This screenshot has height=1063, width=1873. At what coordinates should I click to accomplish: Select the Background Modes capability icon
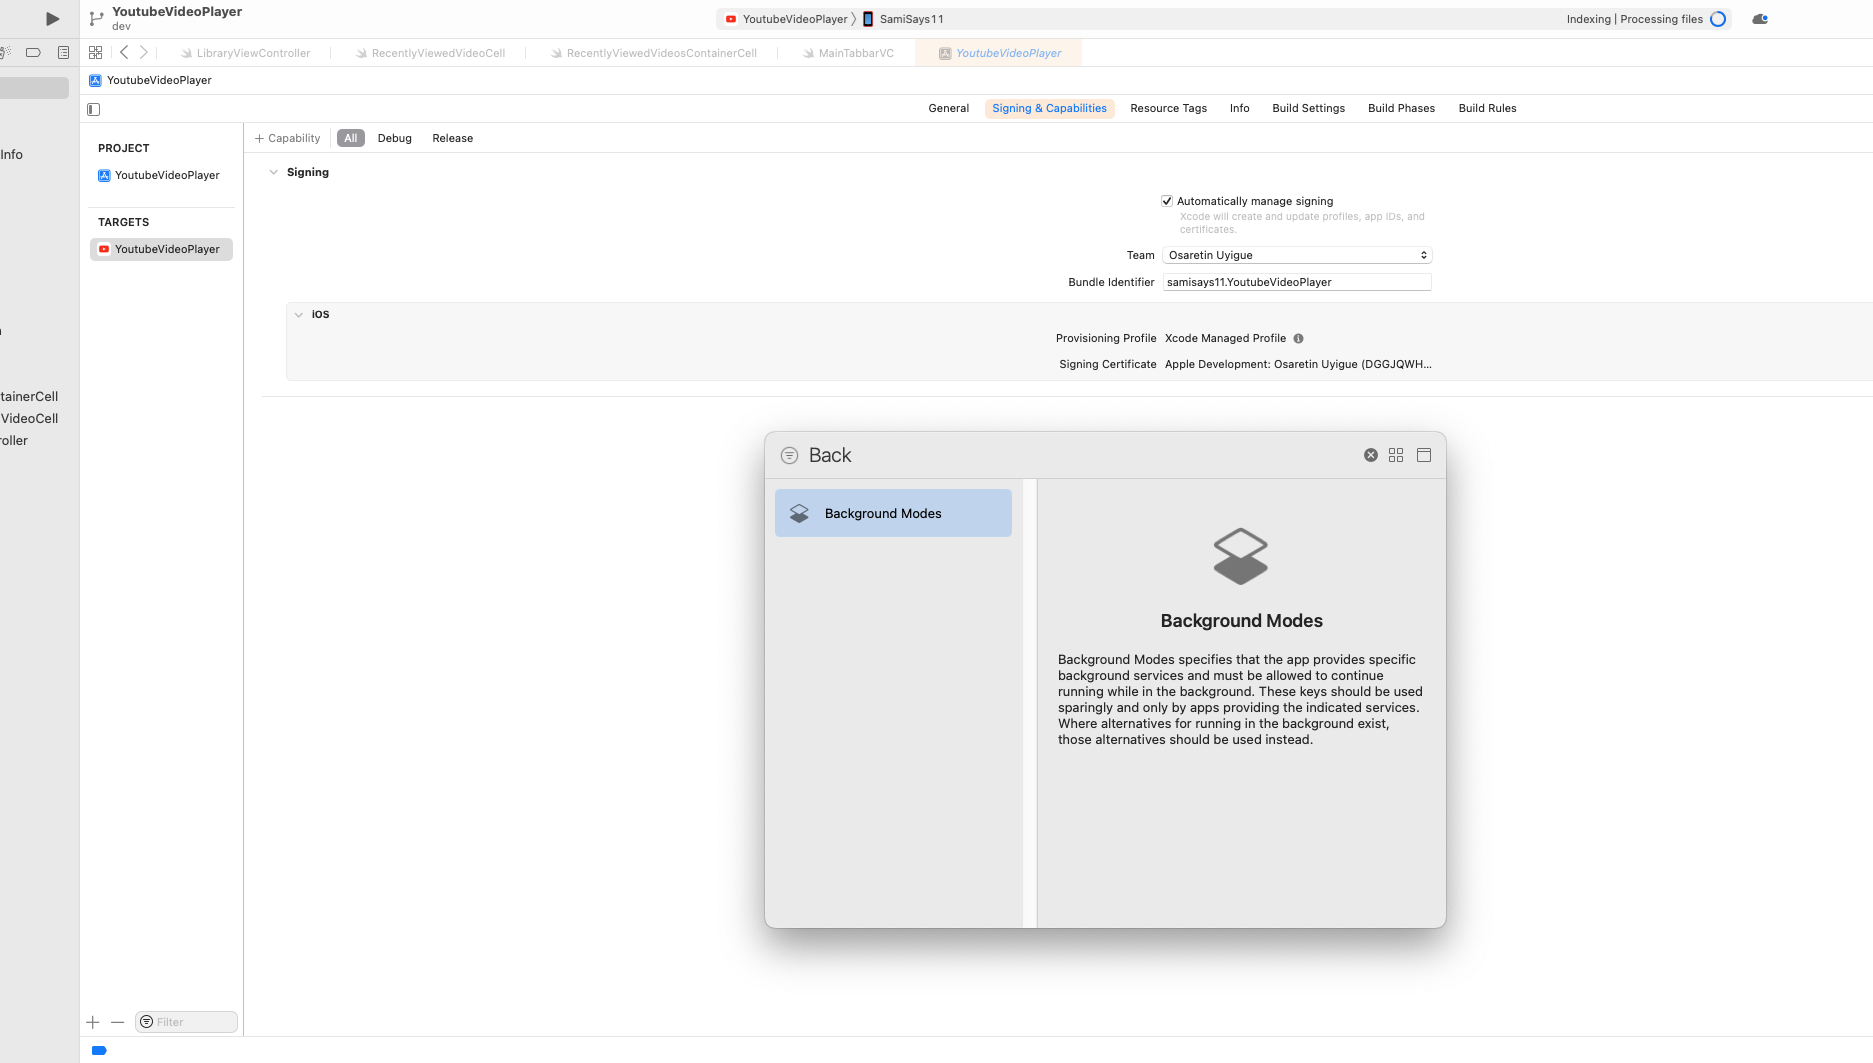tap(798, 512)
